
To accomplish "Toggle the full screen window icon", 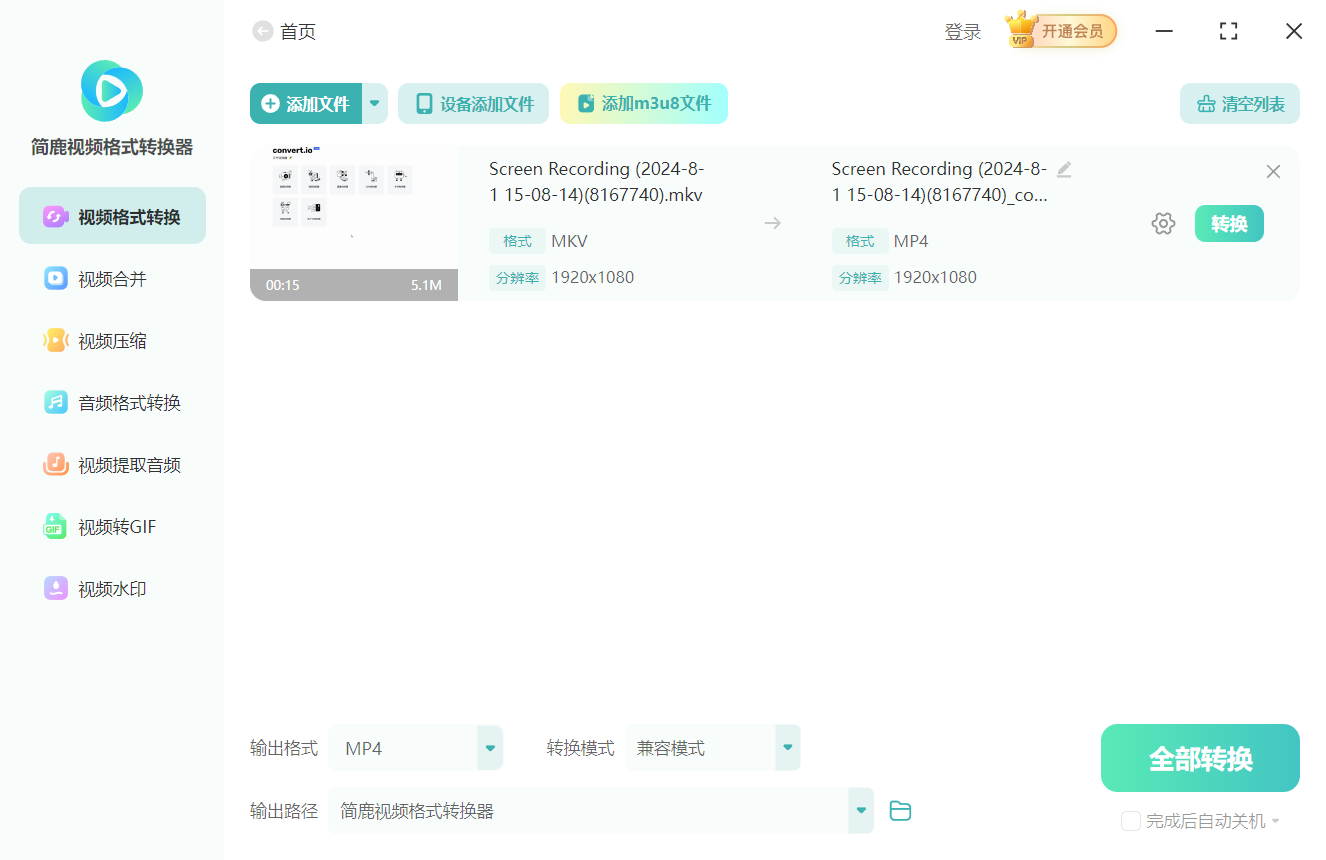I will 1229,31.
